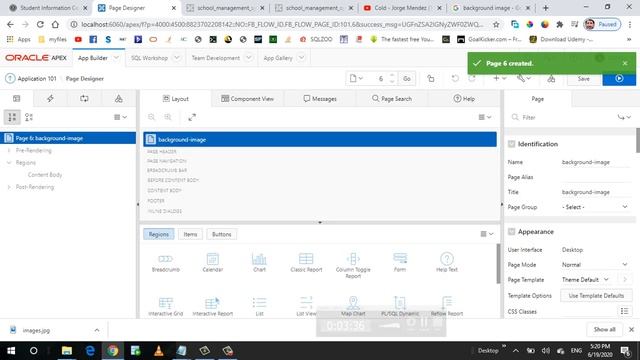This screenshot has width=640, height=360.
Task: Click zoom out icon in Layout toolbar
Action: (151, 117)
